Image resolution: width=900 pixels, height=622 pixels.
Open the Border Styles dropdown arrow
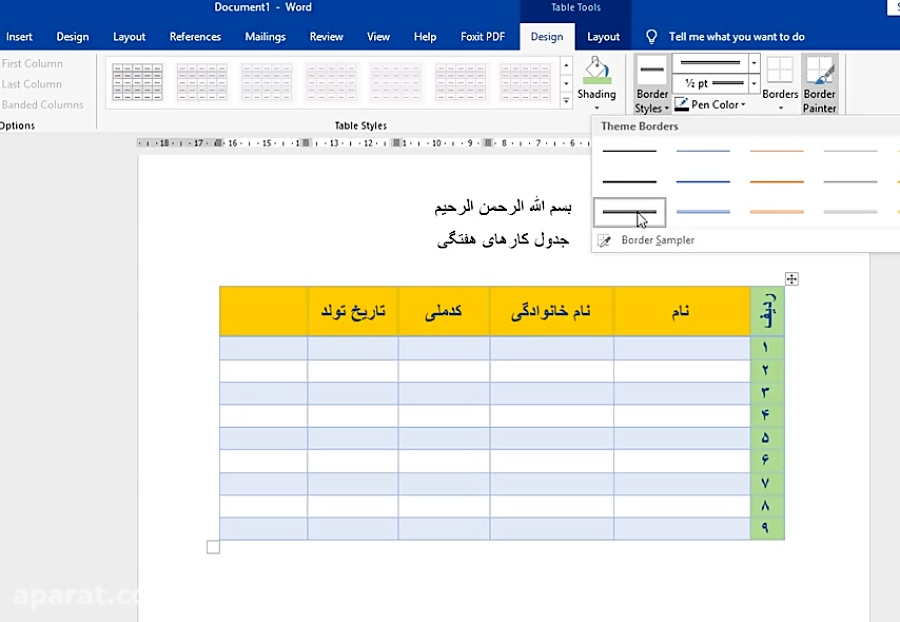(x=666, y=108)
